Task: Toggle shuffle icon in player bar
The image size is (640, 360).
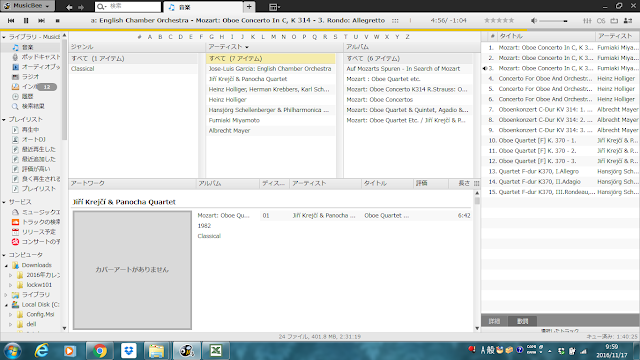Action: (x=628, y=20)
